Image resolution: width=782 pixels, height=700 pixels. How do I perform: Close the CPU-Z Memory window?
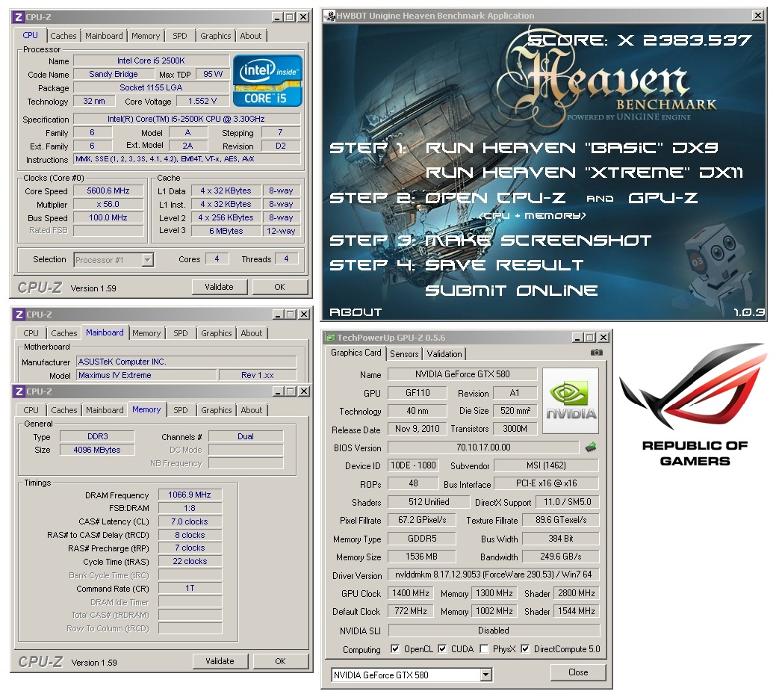[x=303, y=391]
